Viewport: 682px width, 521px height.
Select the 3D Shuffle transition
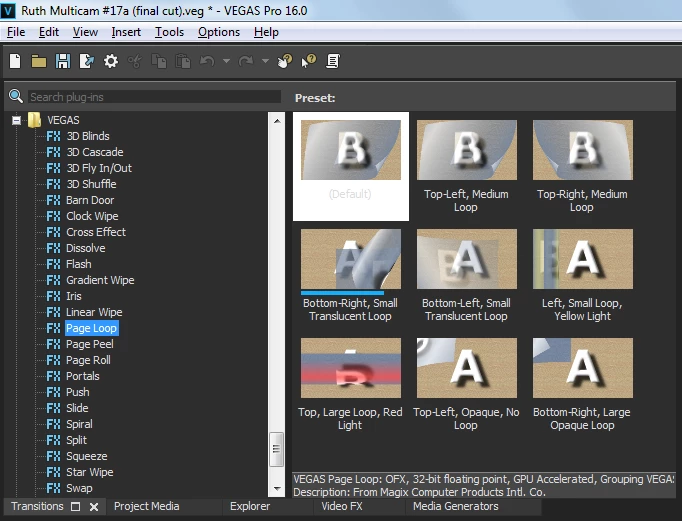(x=91, y=184)
